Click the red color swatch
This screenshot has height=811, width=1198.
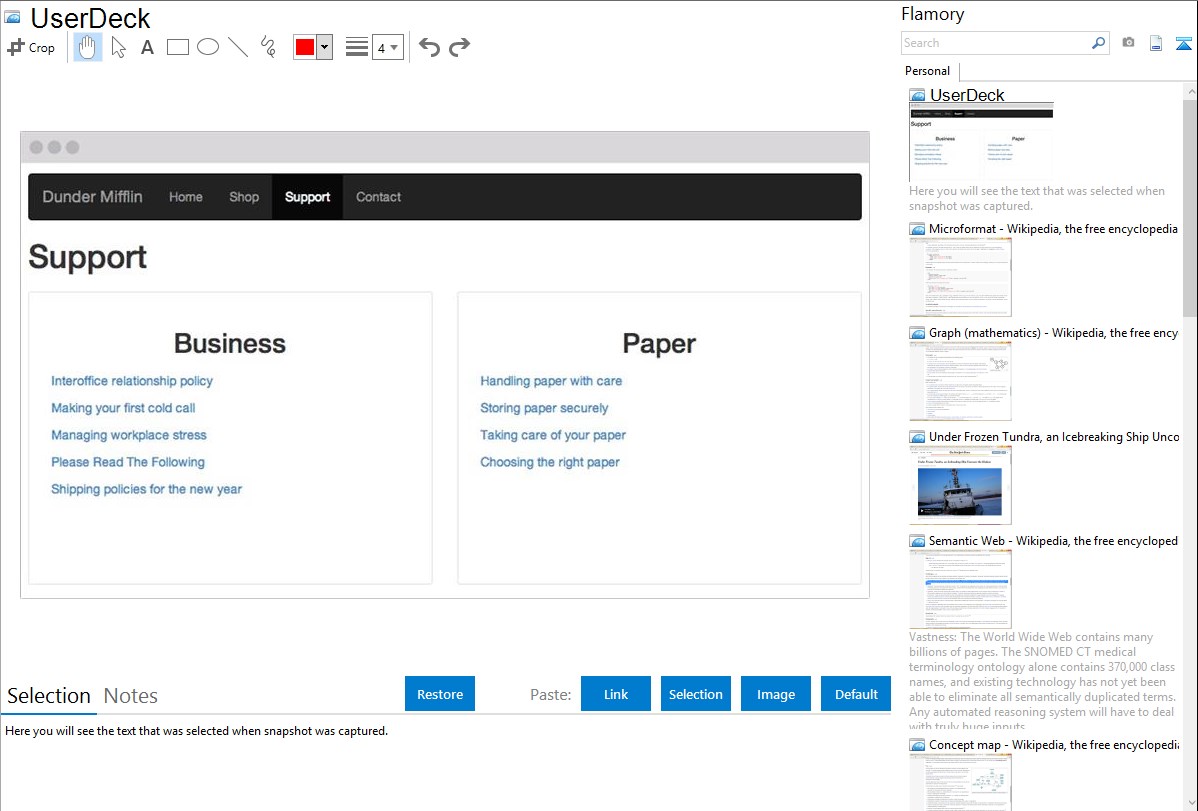tap(305, 47)
